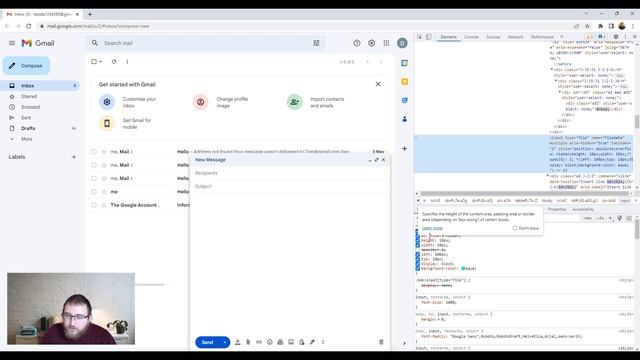
Task: Switch to DevTools Sources tab
Action: [x=493, y=37]
